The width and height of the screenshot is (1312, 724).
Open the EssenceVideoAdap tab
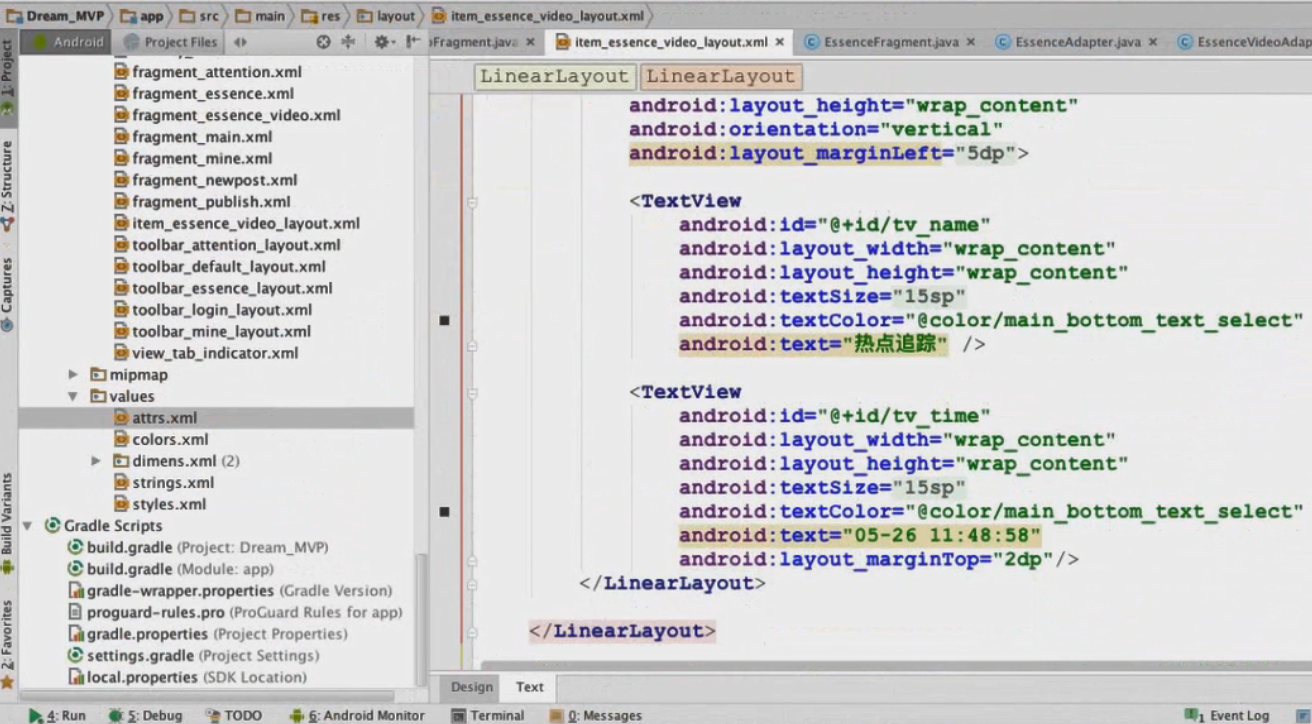[x=1244, y=42]
